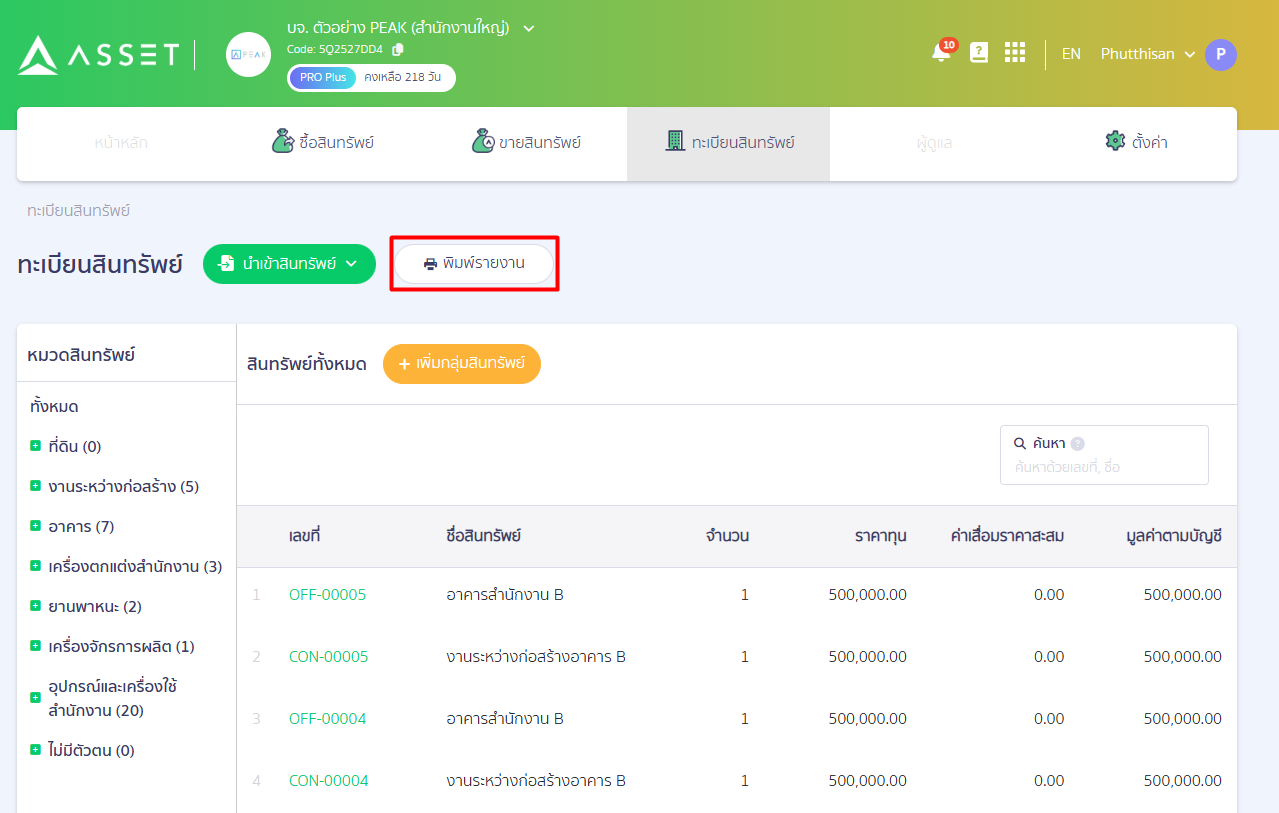Click the ราคาทุน column header
Viewport: 1279px width, 813px height.
880,536
